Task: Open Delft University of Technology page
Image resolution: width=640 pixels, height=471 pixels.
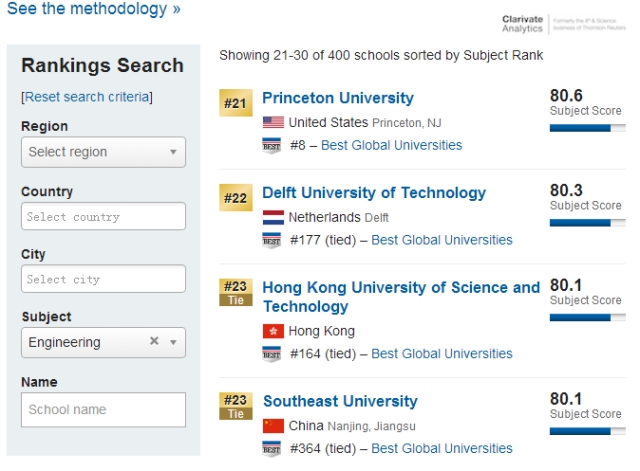Action: [374, 193]
